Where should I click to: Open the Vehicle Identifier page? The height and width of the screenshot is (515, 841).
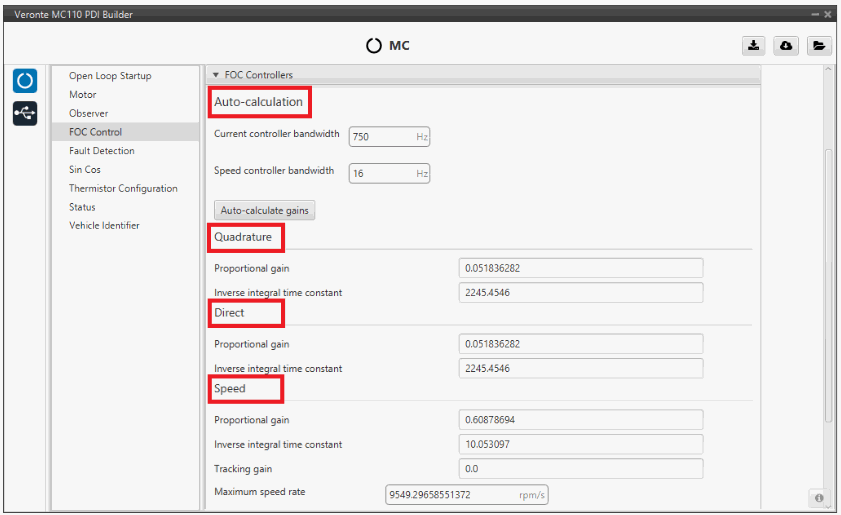pyautogui.click(x=104, y=226)
